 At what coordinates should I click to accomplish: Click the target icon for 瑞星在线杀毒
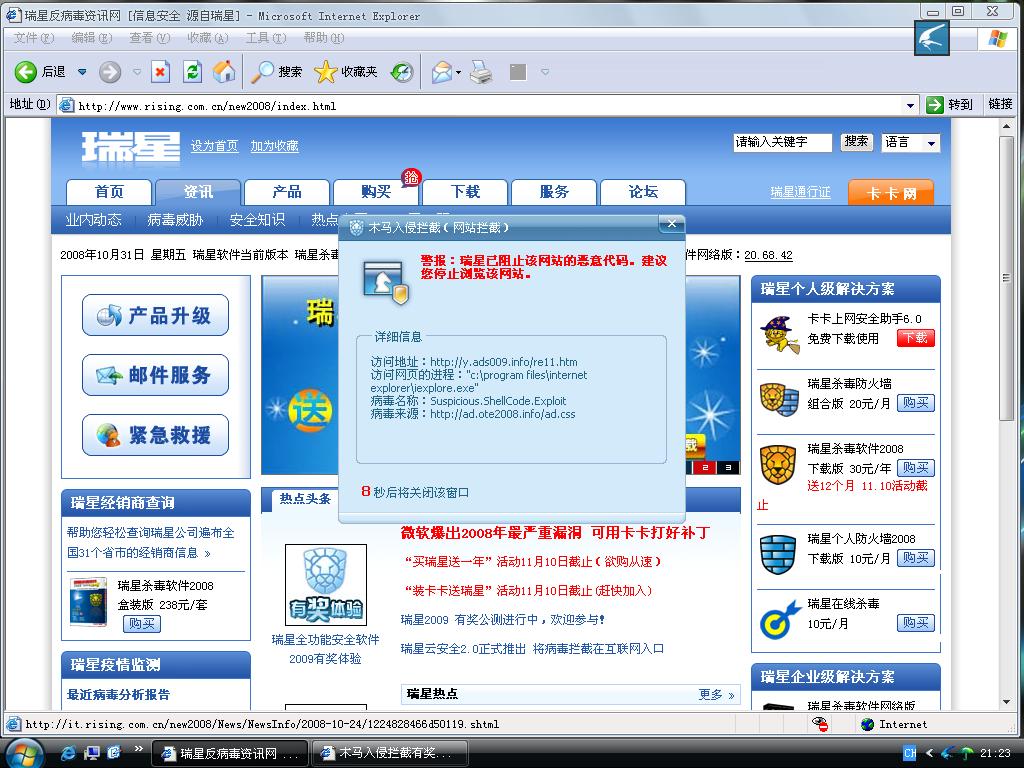(780, 619)
